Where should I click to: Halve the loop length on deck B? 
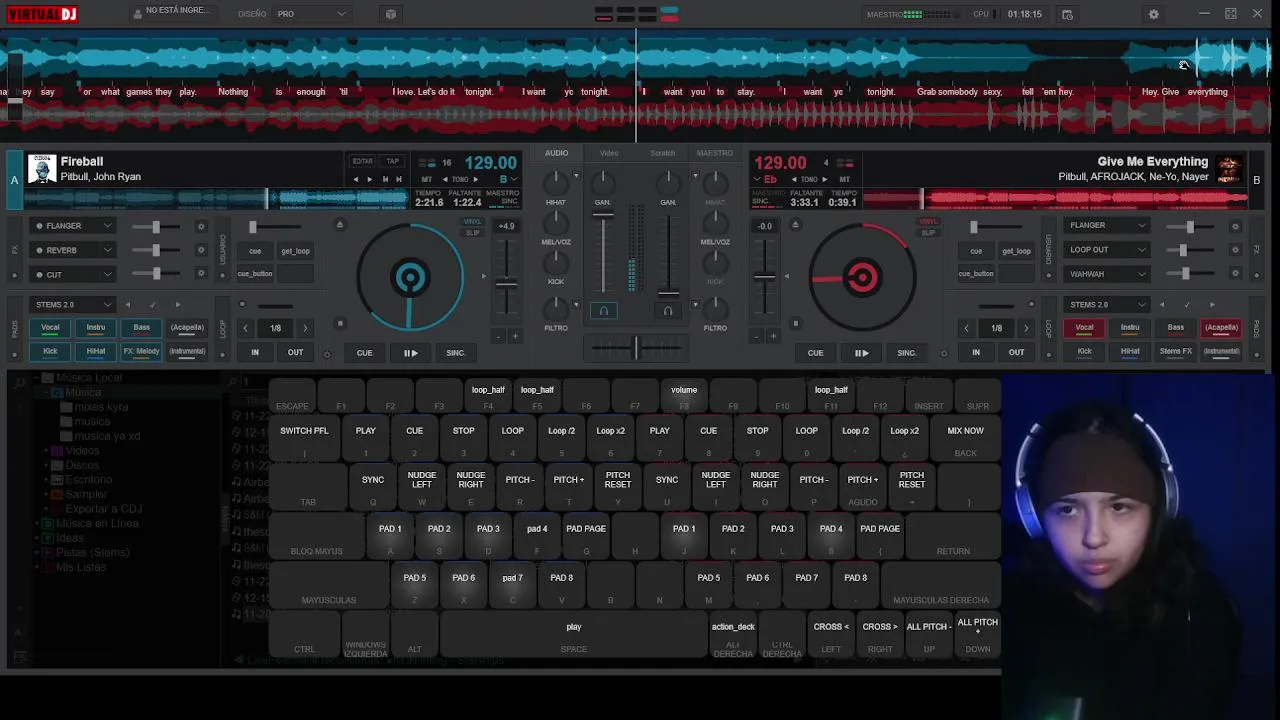pos(966,328)
